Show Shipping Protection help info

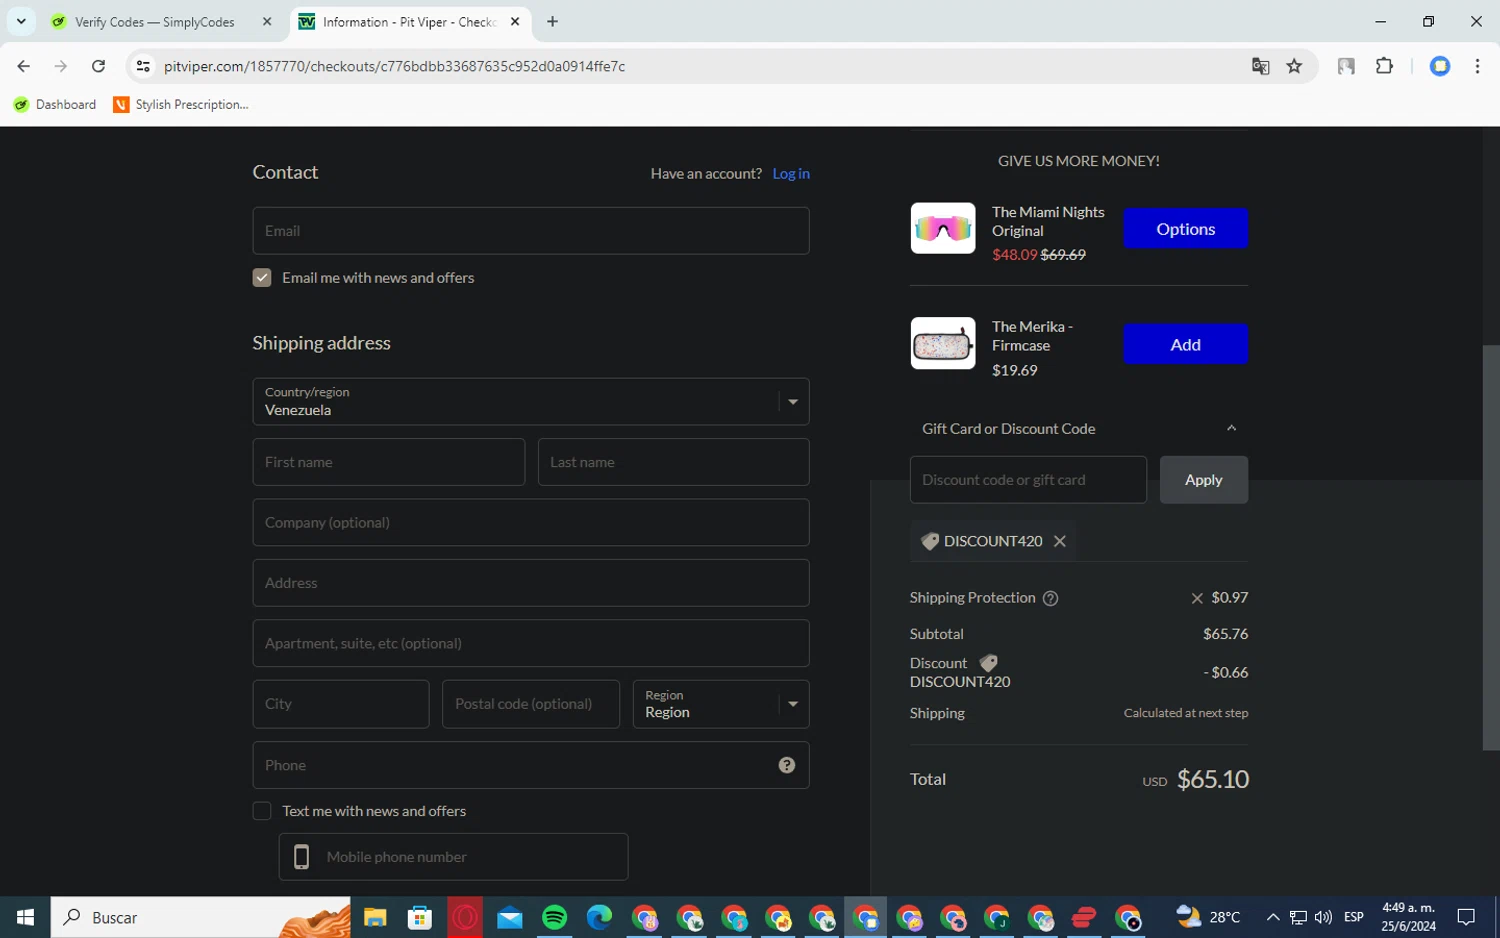click(x=1050, y=598)
